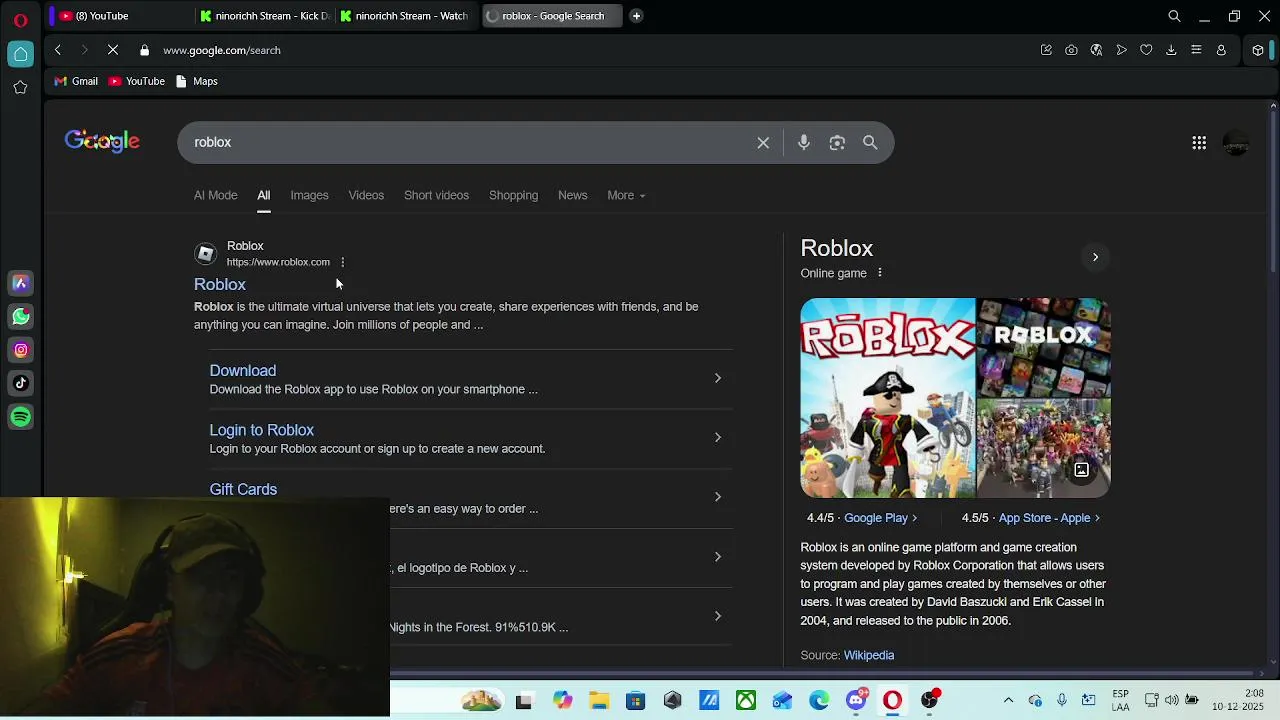
Task: Select the Short videos search tab
Action: click(x=436, y=195)
